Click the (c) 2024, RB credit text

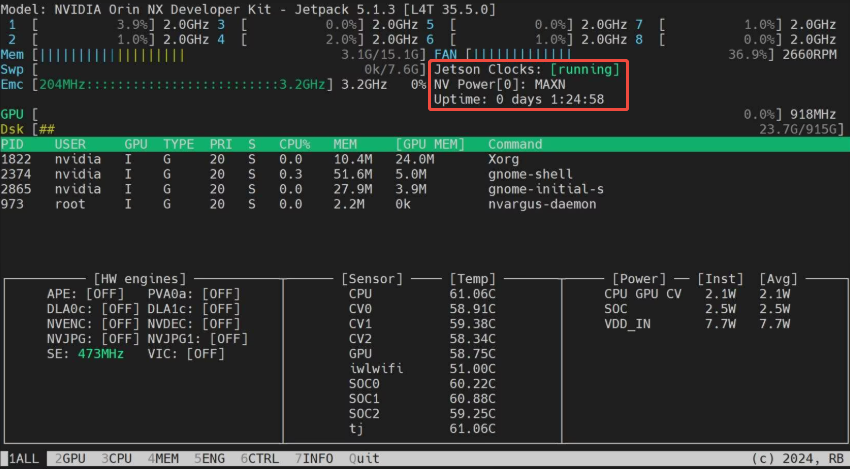click(797, 458)
